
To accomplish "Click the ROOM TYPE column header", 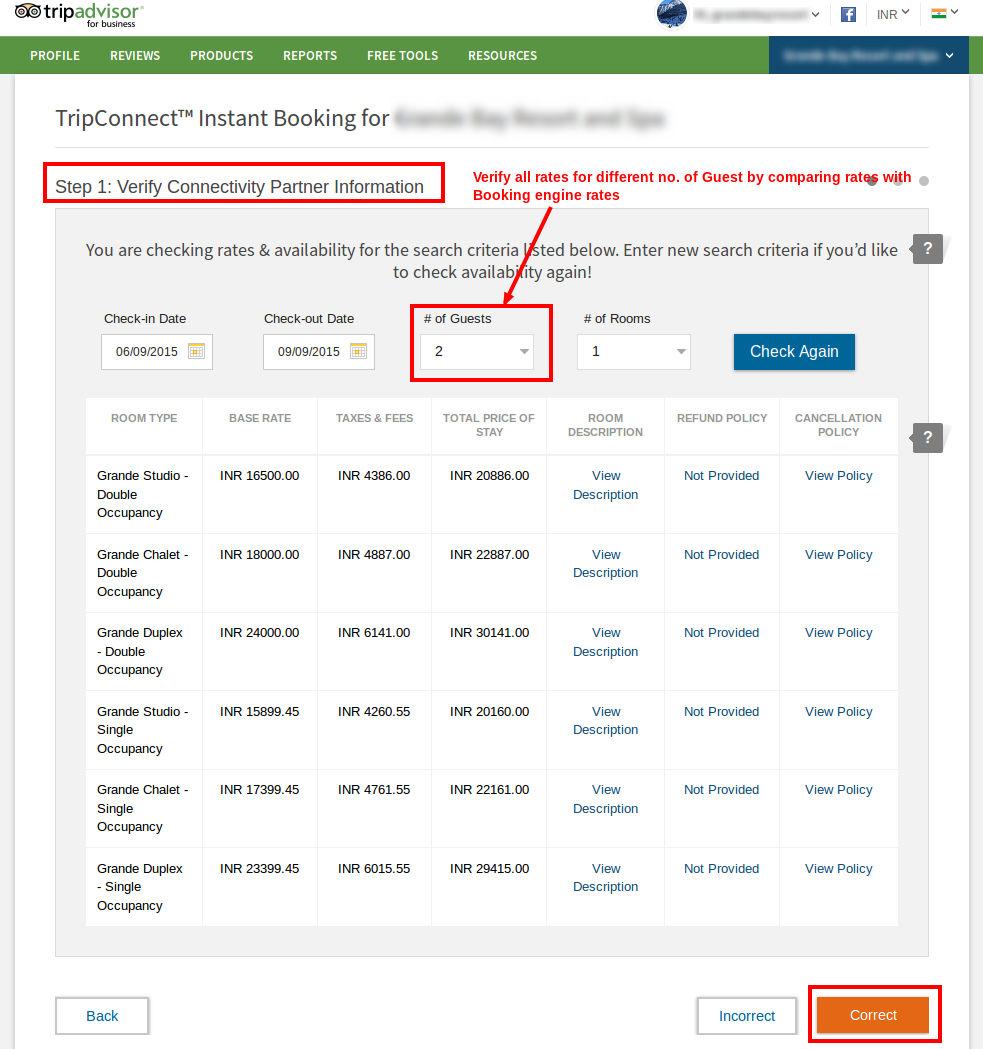I will pyautogui.click(x=144, y=418).
